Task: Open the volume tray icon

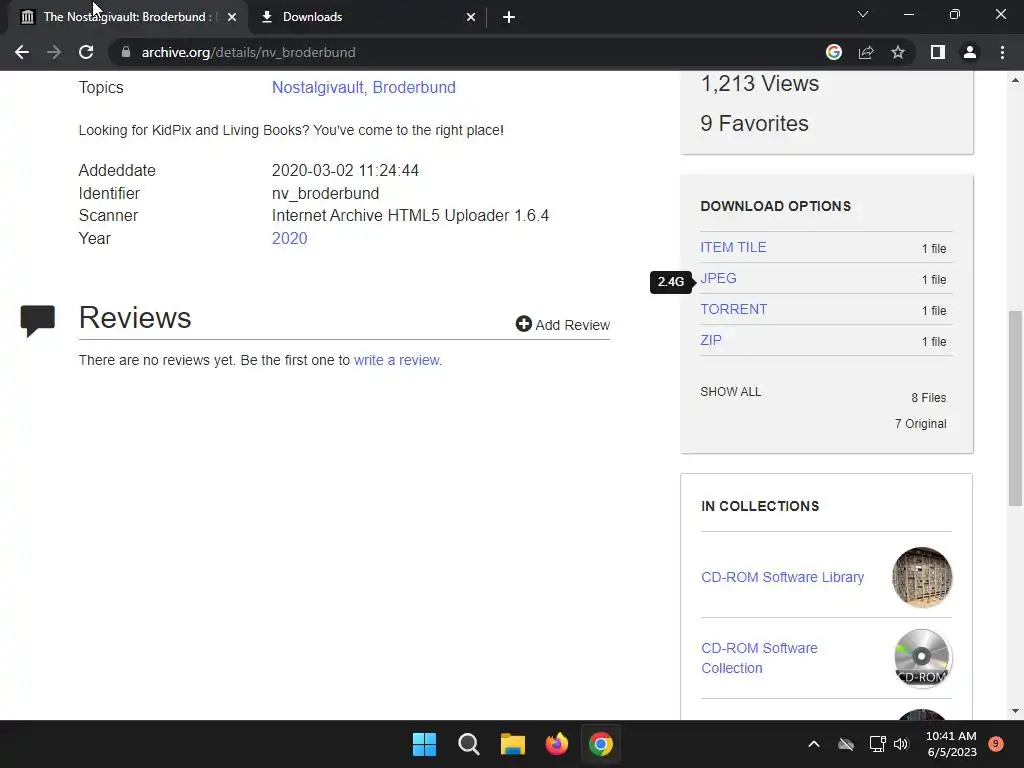Action: click(901, 744)
